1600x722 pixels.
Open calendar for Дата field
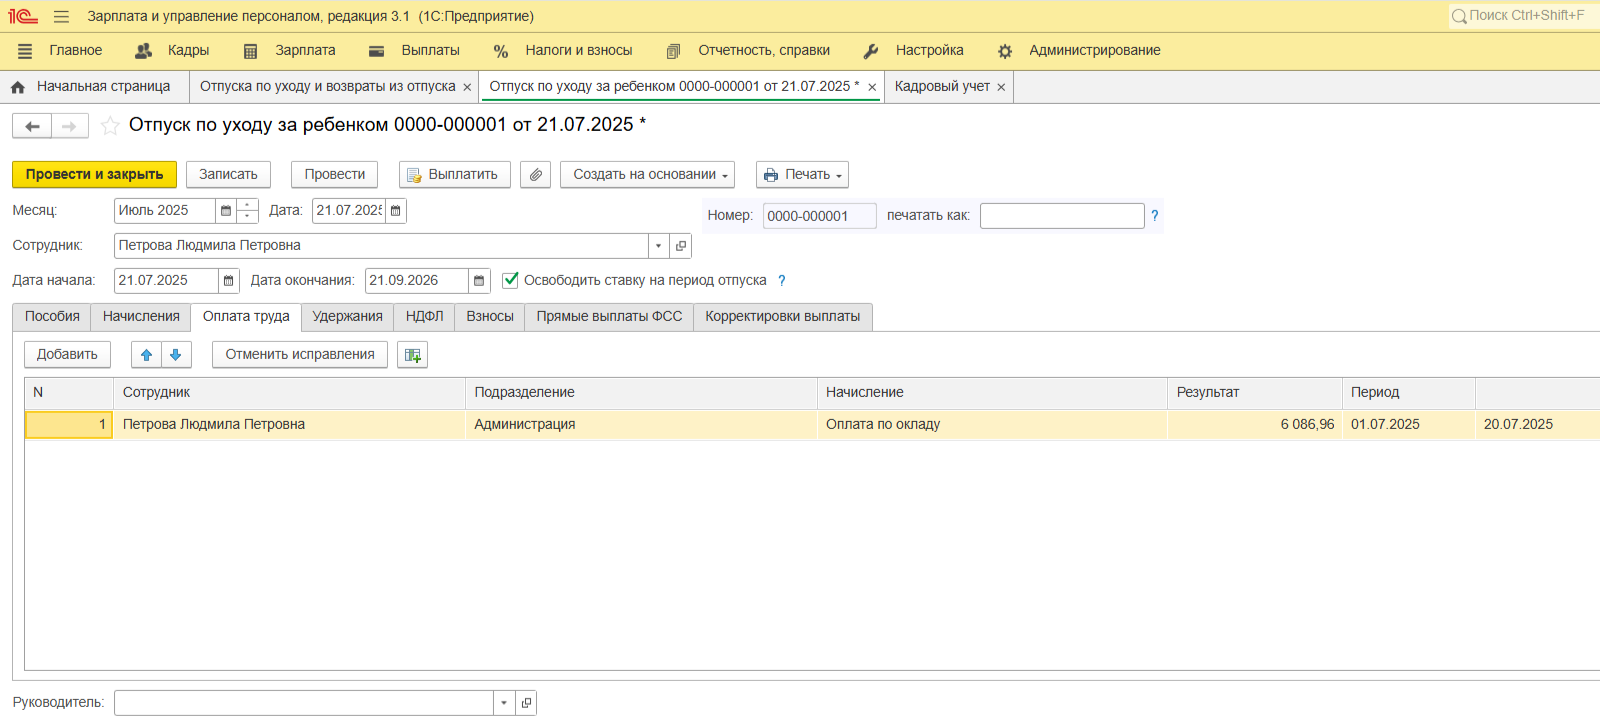tap(396, 211)
